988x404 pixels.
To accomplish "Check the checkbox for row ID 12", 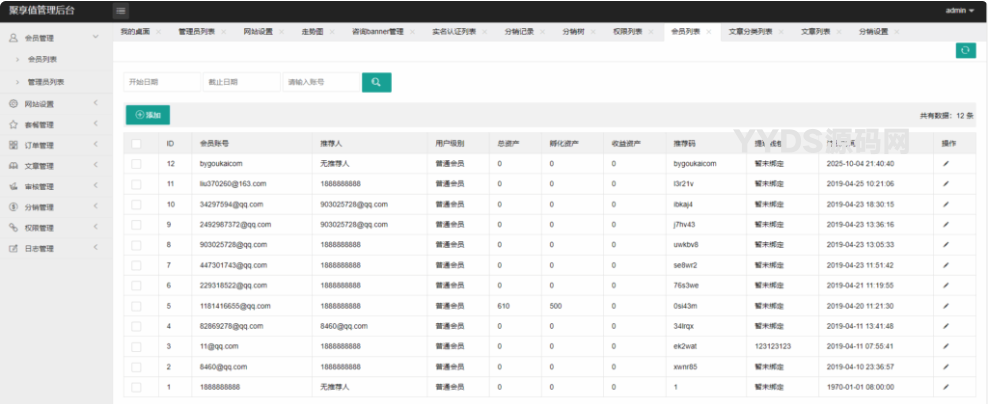I will point(136,163).
